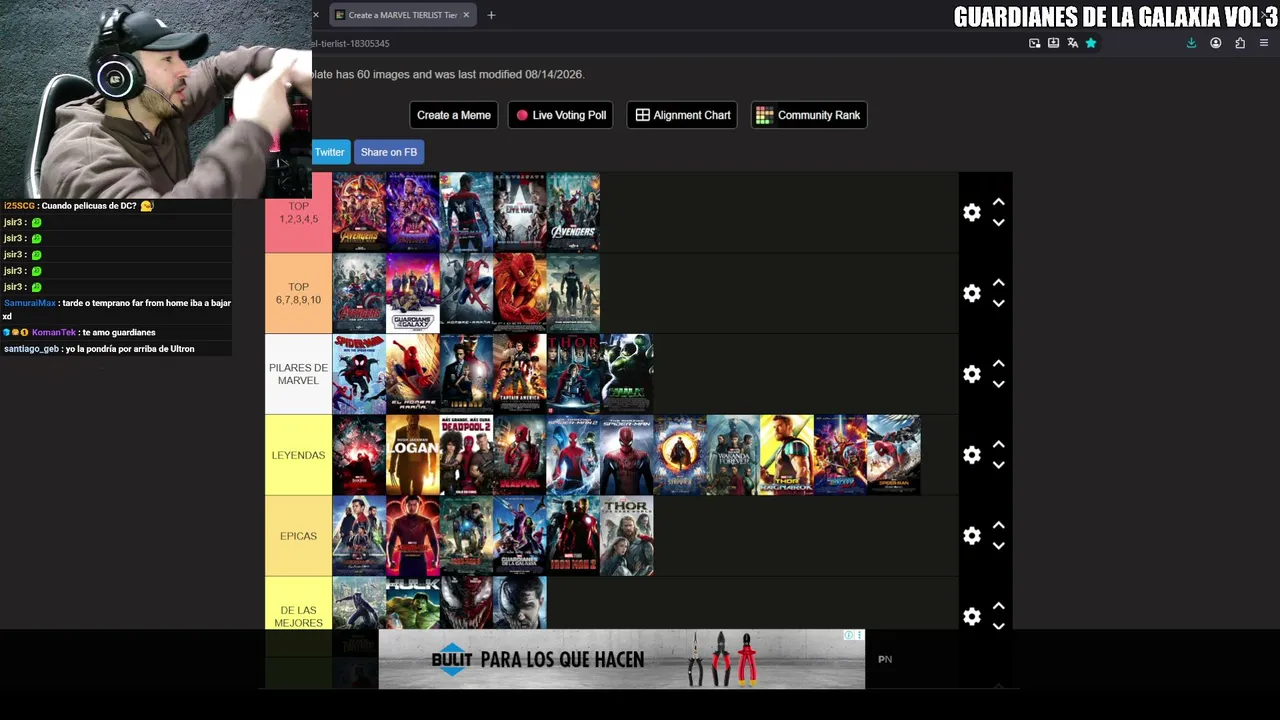
Task: Open settings gear for DE LAS MEJORES row
Action: tap(972, 617)
